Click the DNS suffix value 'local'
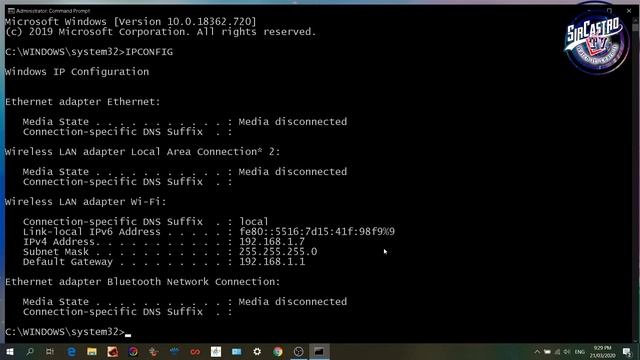The height and width of the screenshot is (360, 640). click(x=253, y=222)
